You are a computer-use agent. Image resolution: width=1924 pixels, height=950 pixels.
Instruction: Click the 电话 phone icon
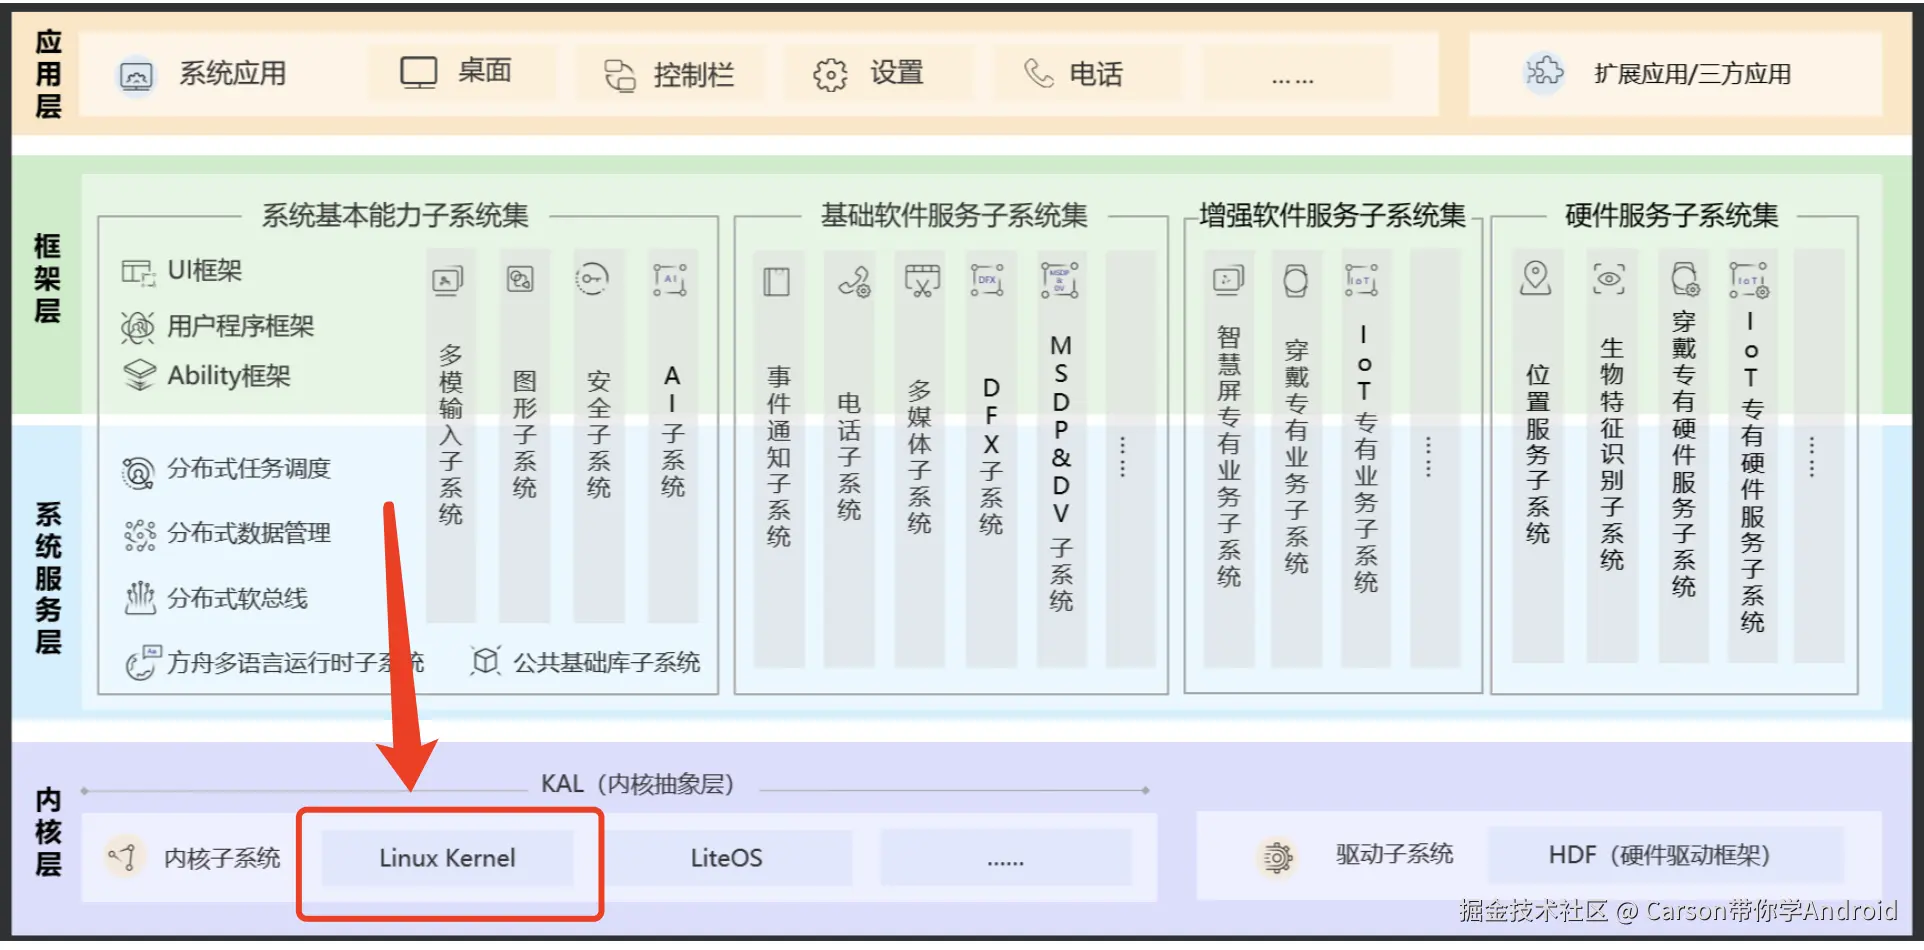click(1037, 73)
